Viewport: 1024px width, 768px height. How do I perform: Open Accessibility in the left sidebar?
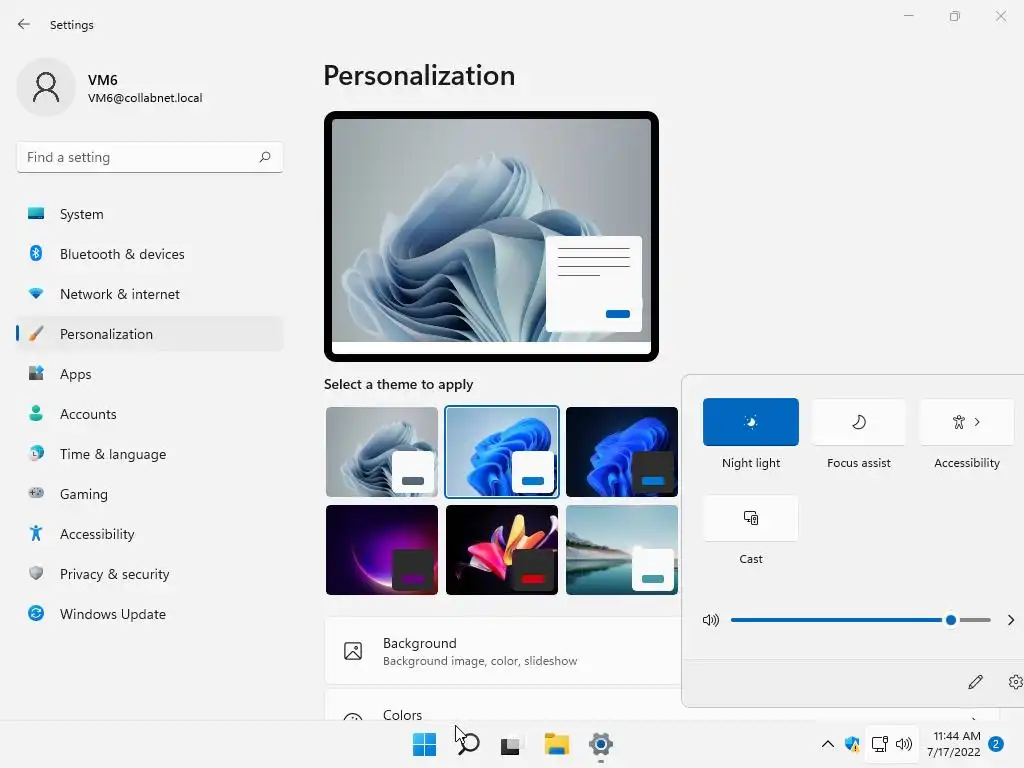(150, 534)
